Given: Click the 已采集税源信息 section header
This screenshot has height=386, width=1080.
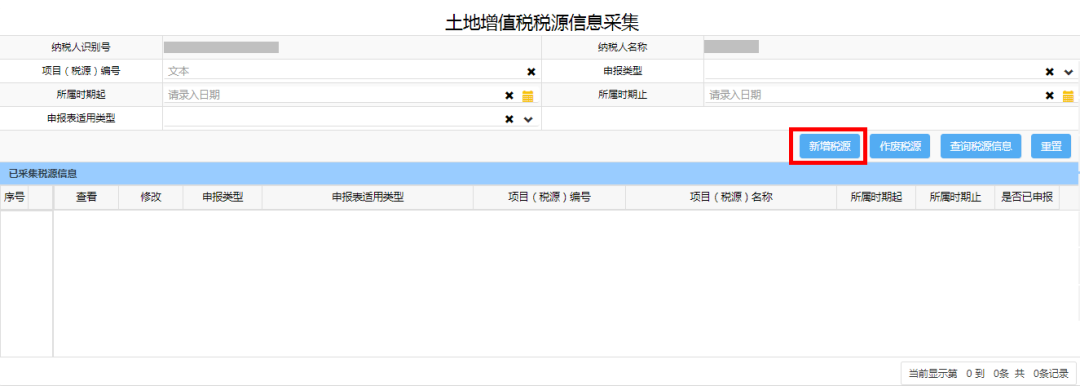Looking at the screenshot, I should (x=540, y=173).
